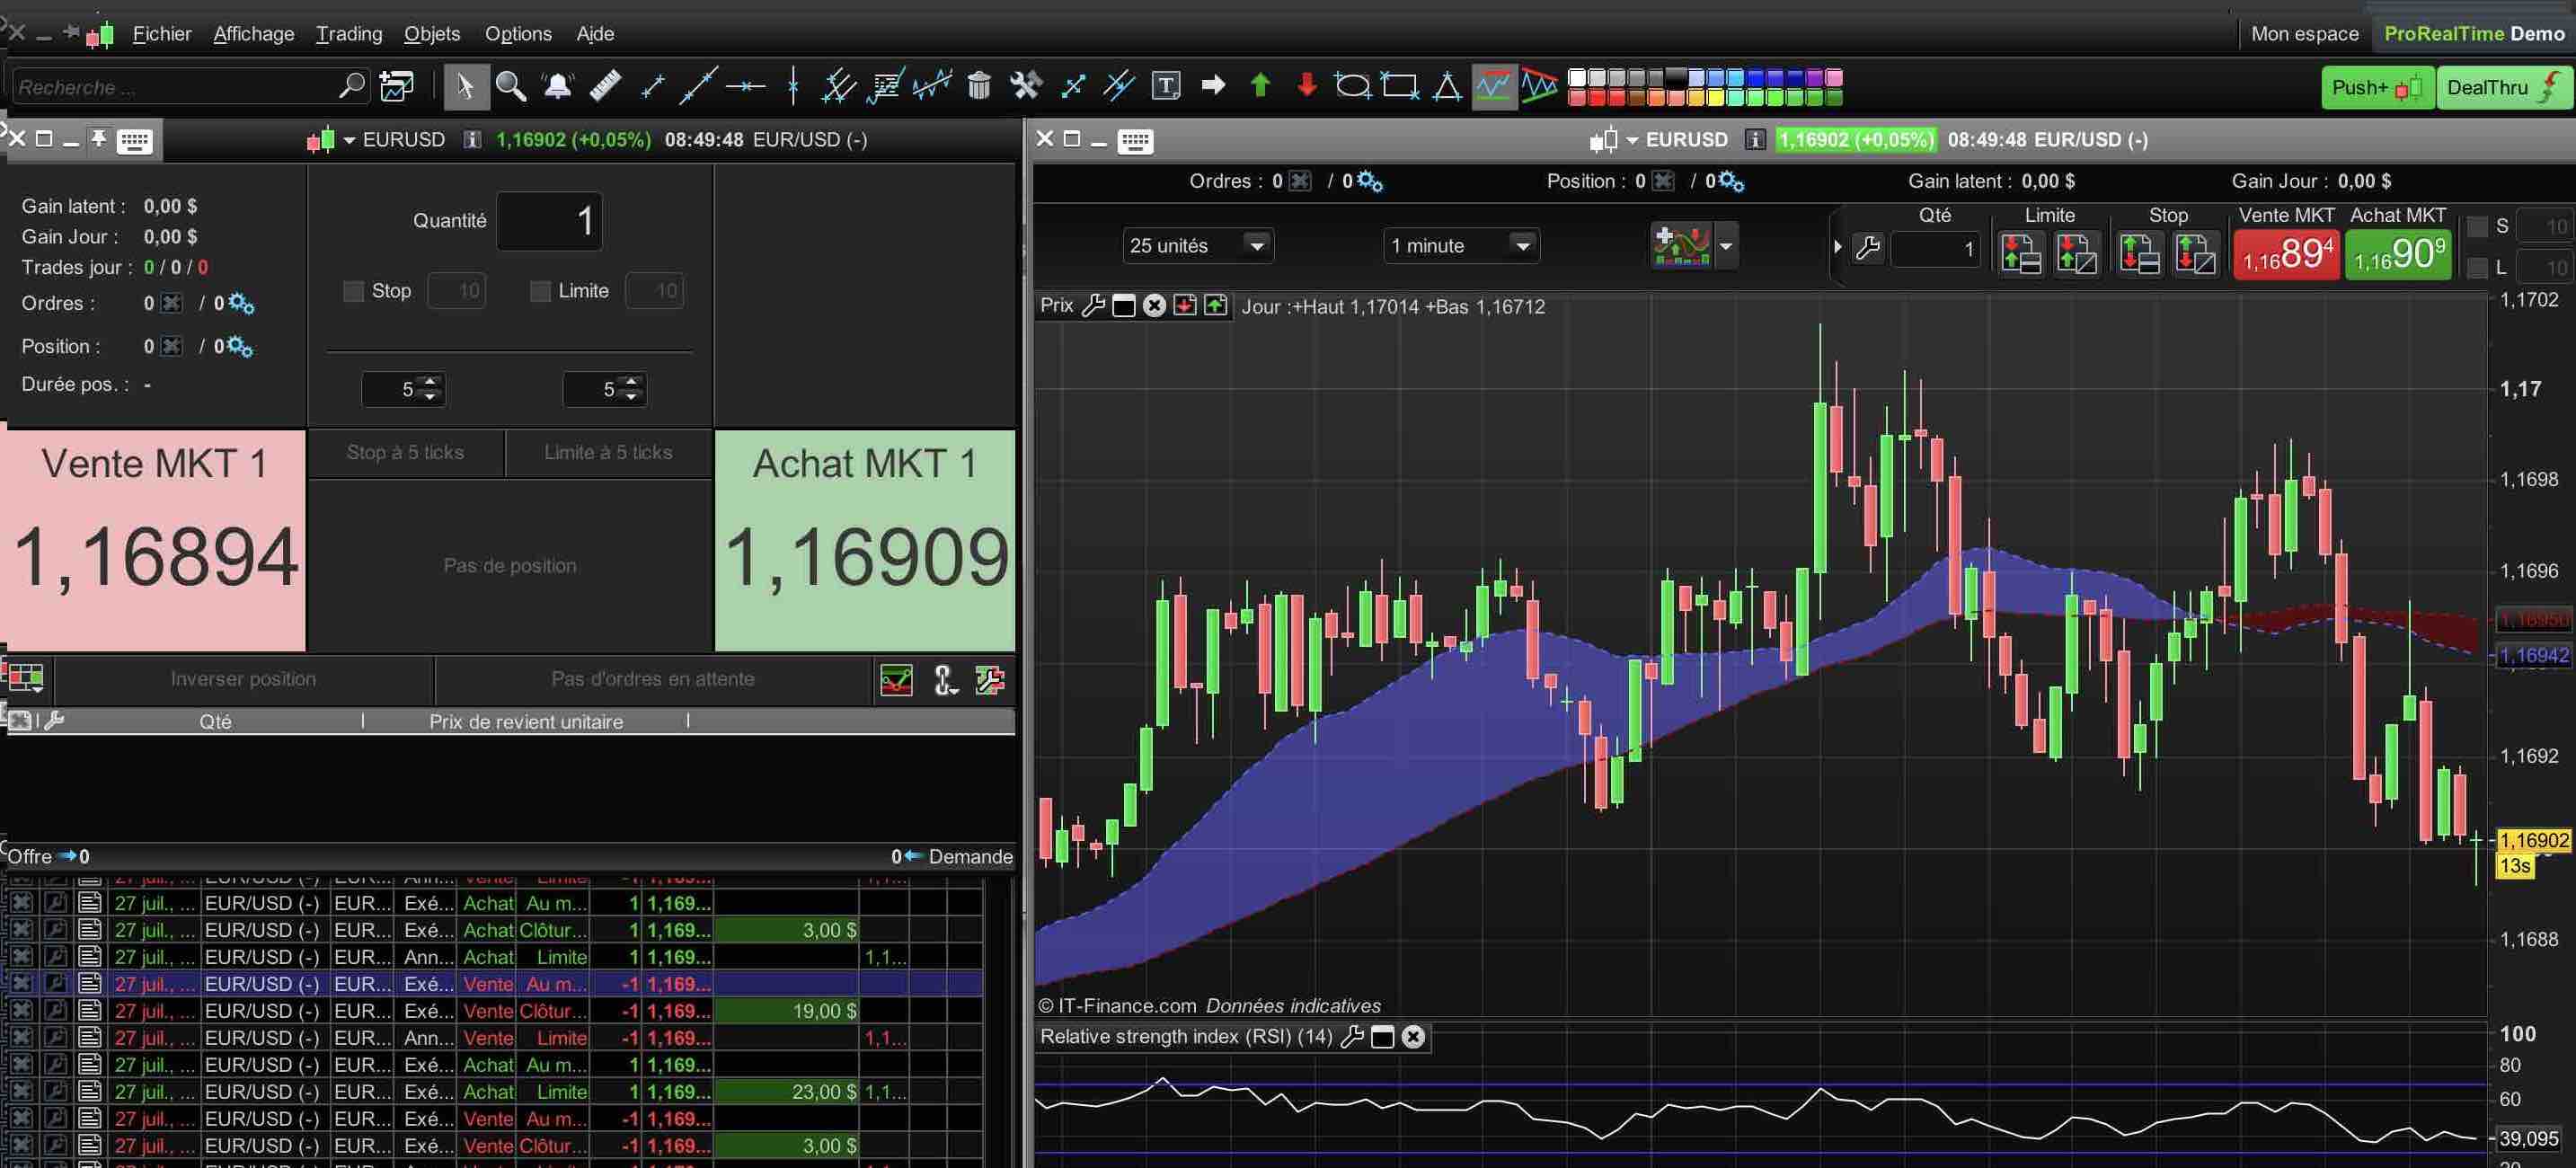Open the Affichage menu
The height and width of the screenshot is (1168, 2576).
[254, 34]
